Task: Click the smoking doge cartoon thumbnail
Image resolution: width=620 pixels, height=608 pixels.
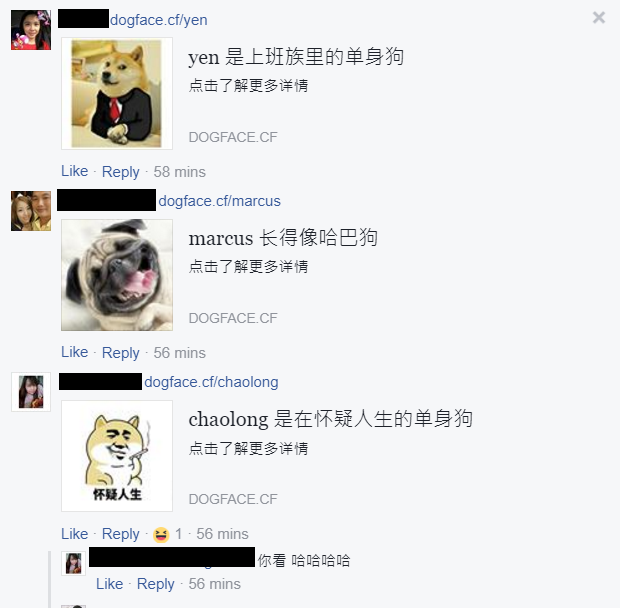Action: [x=117, y=456]
